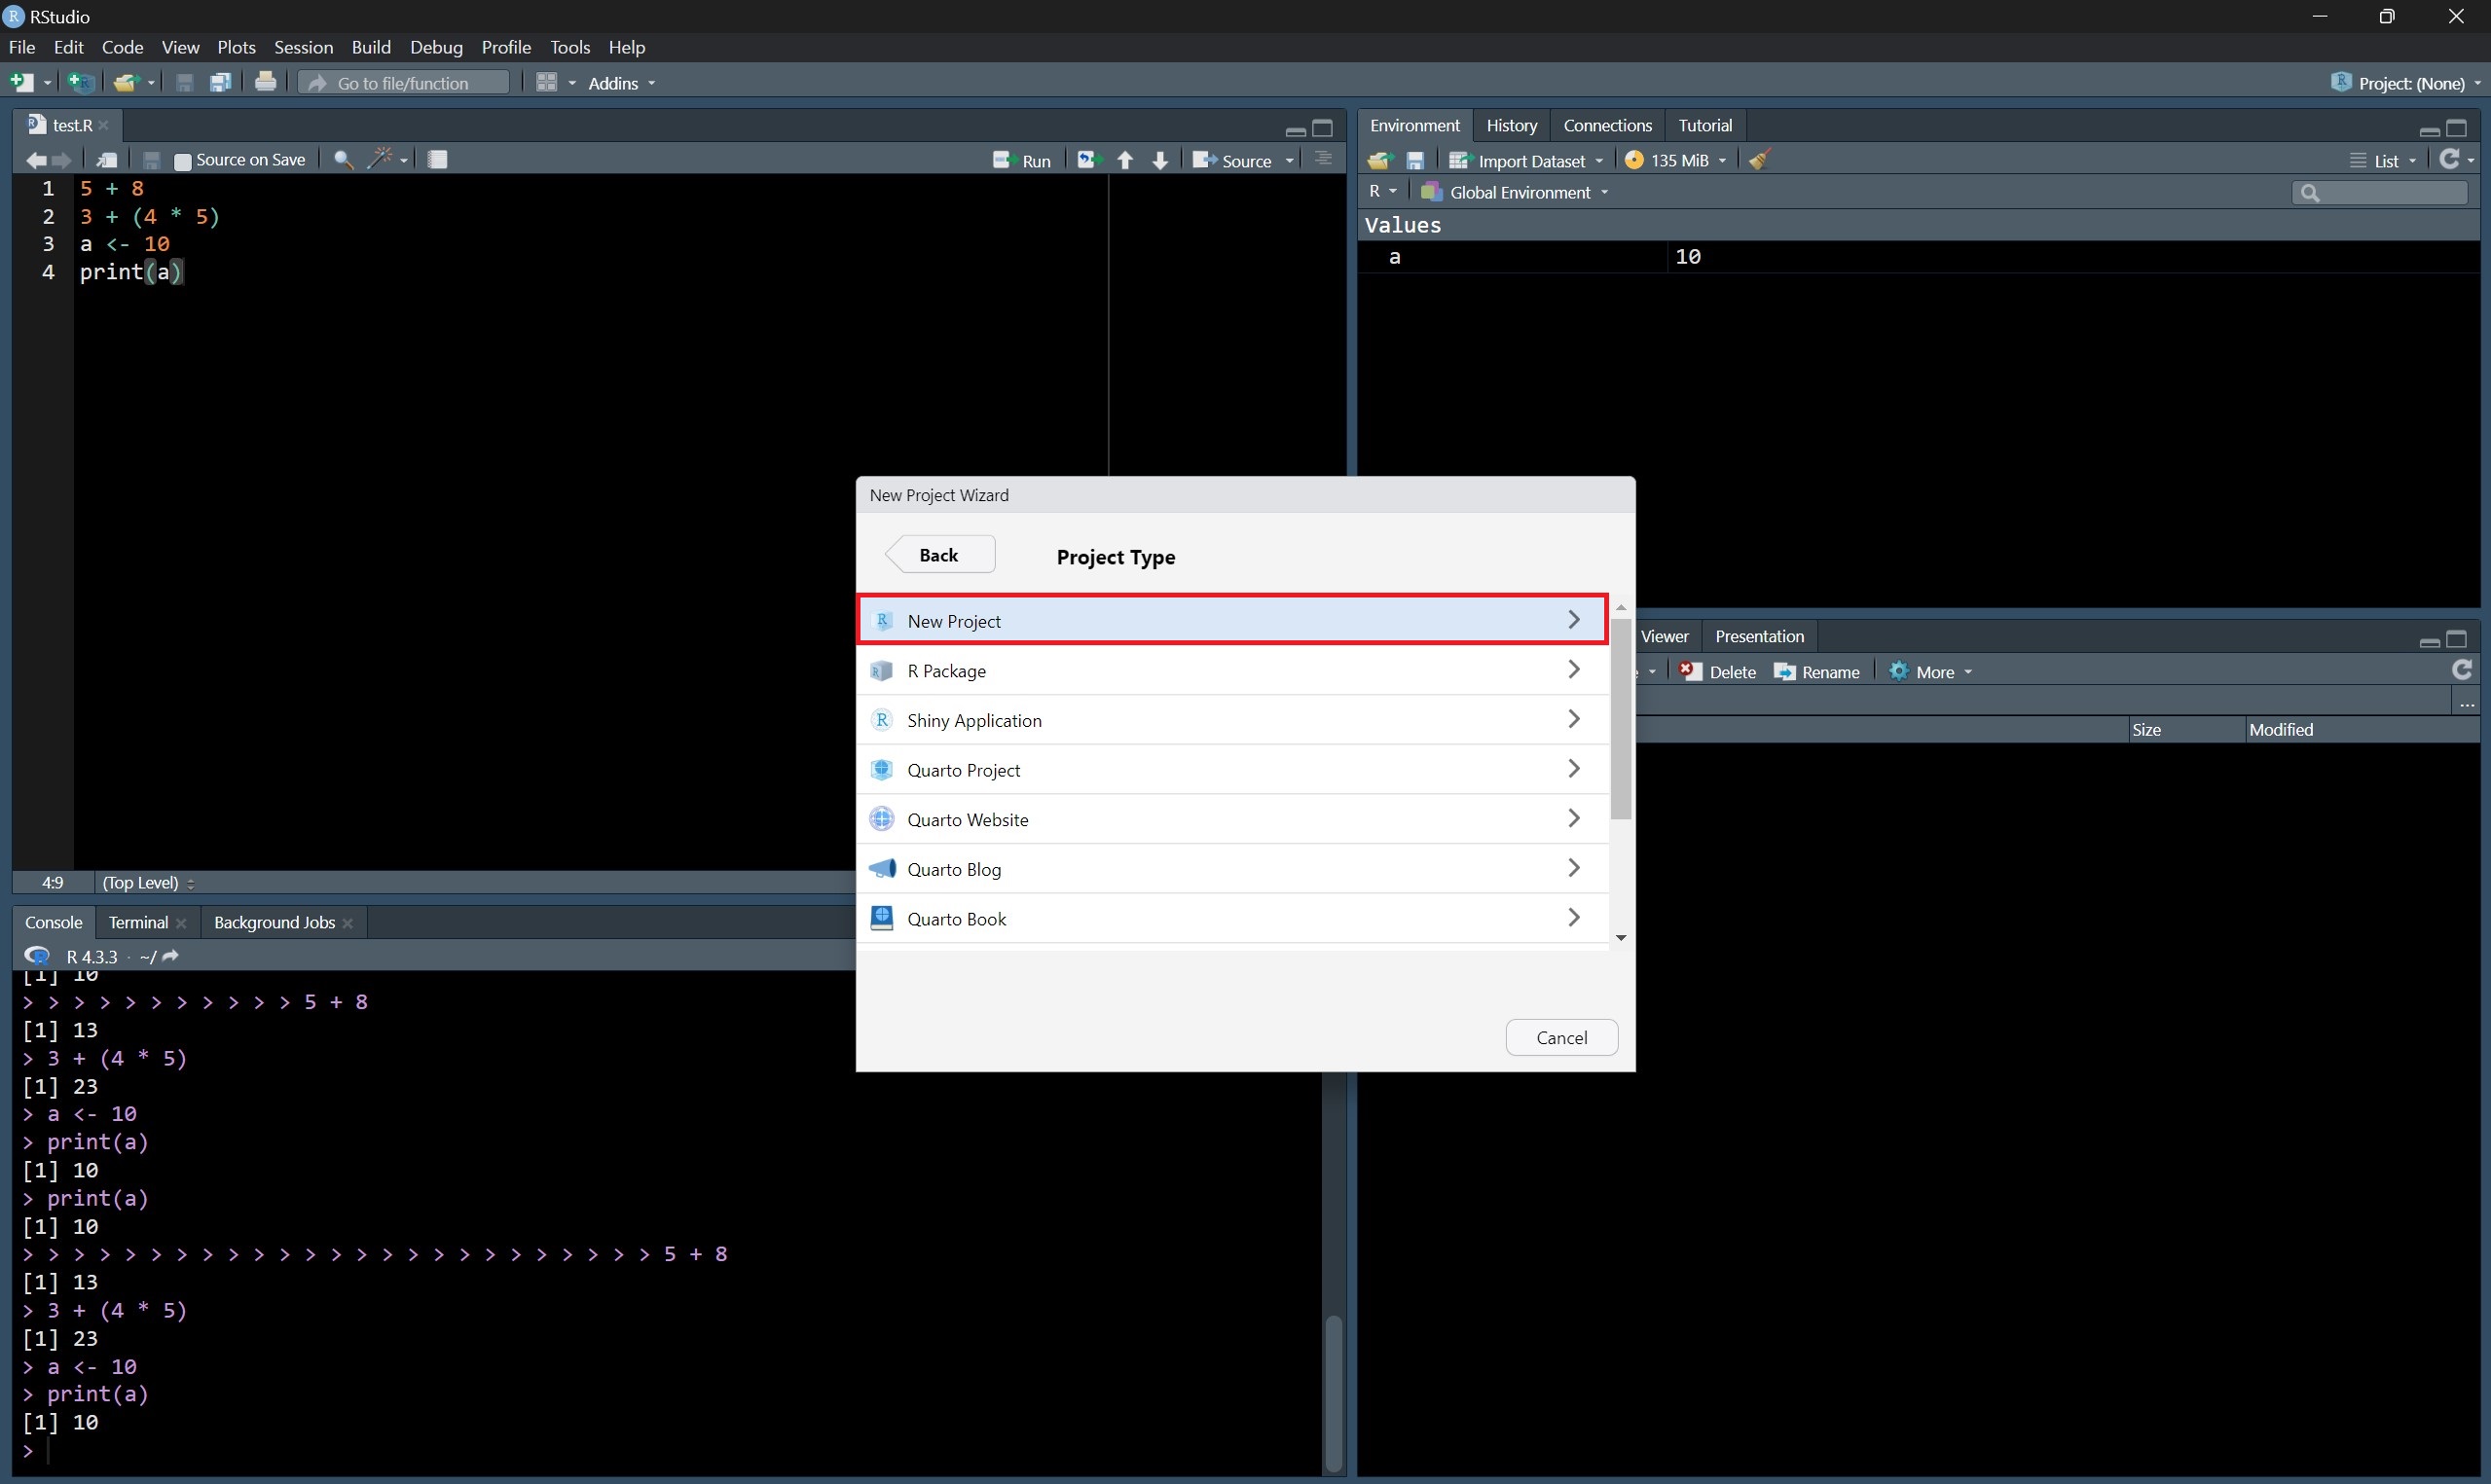
Task: Click the project type list scrollbar
Action: click(1620, 720)
